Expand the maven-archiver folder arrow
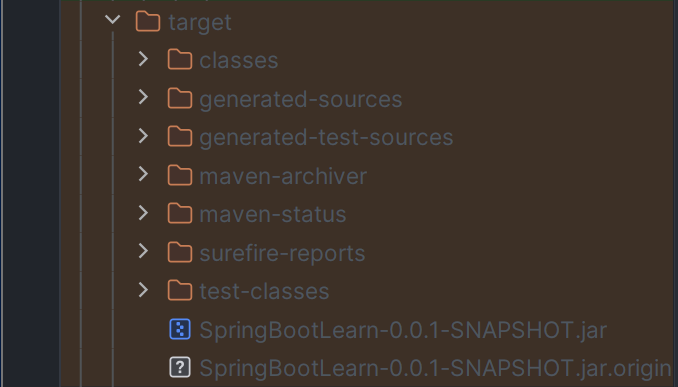 tap(144, 174)
